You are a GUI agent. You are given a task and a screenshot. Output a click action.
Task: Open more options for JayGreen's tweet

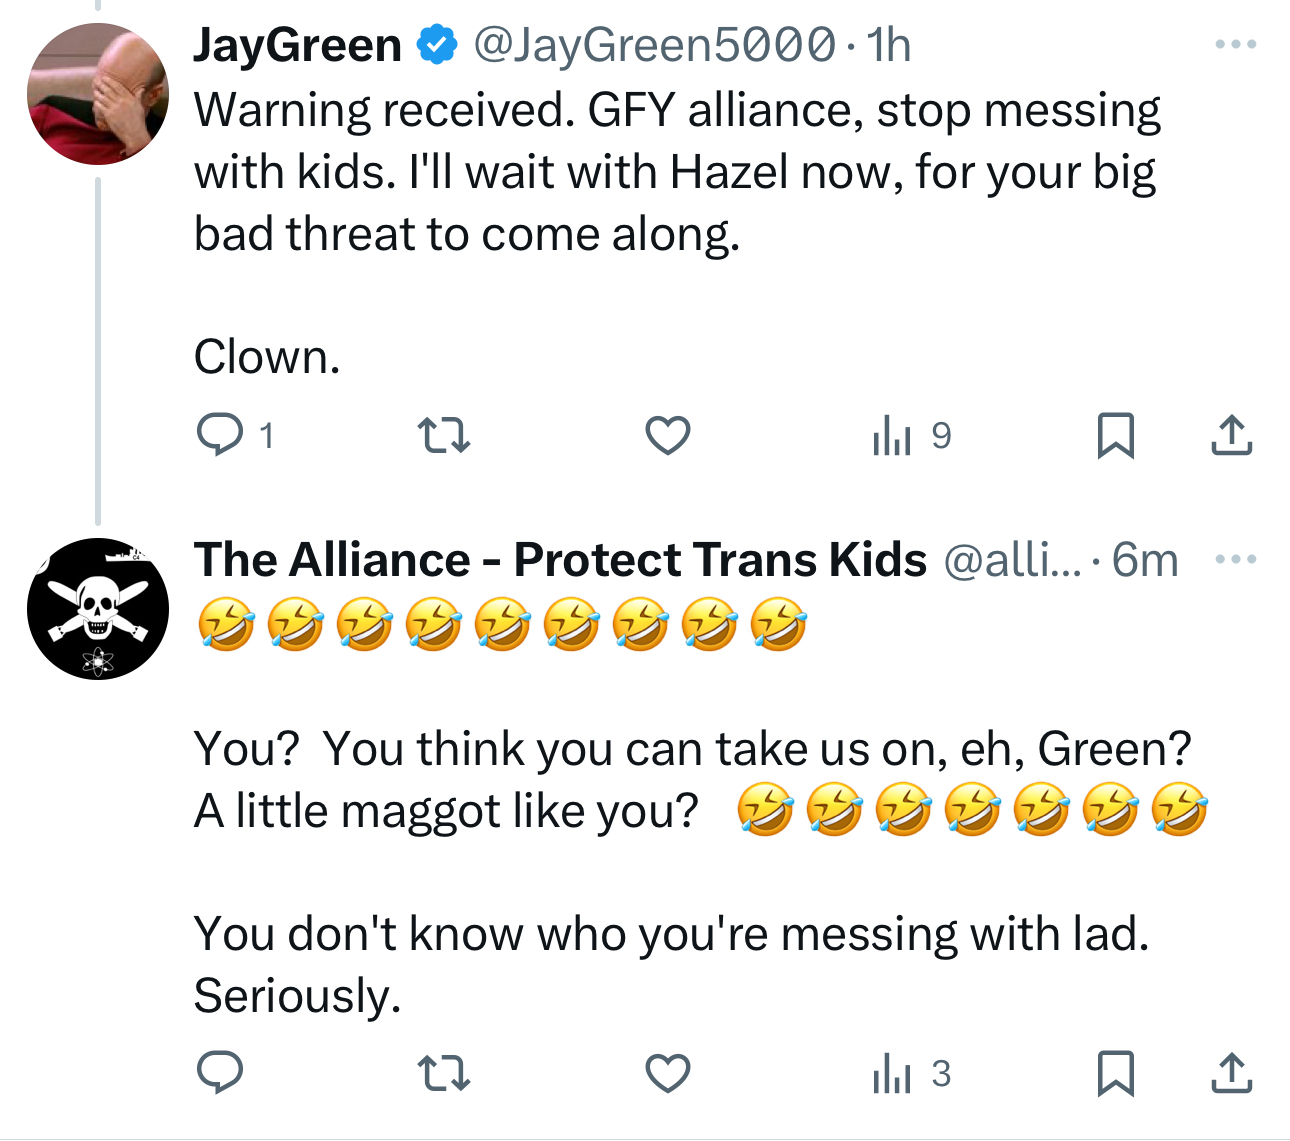[1235, 45]
